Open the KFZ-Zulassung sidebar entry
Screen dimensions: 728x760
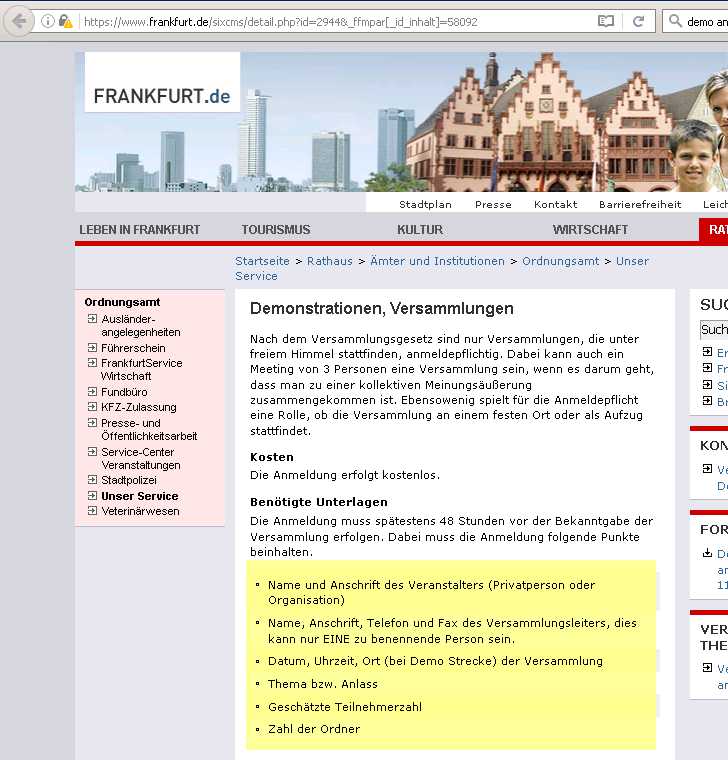(x=138, y=407)
